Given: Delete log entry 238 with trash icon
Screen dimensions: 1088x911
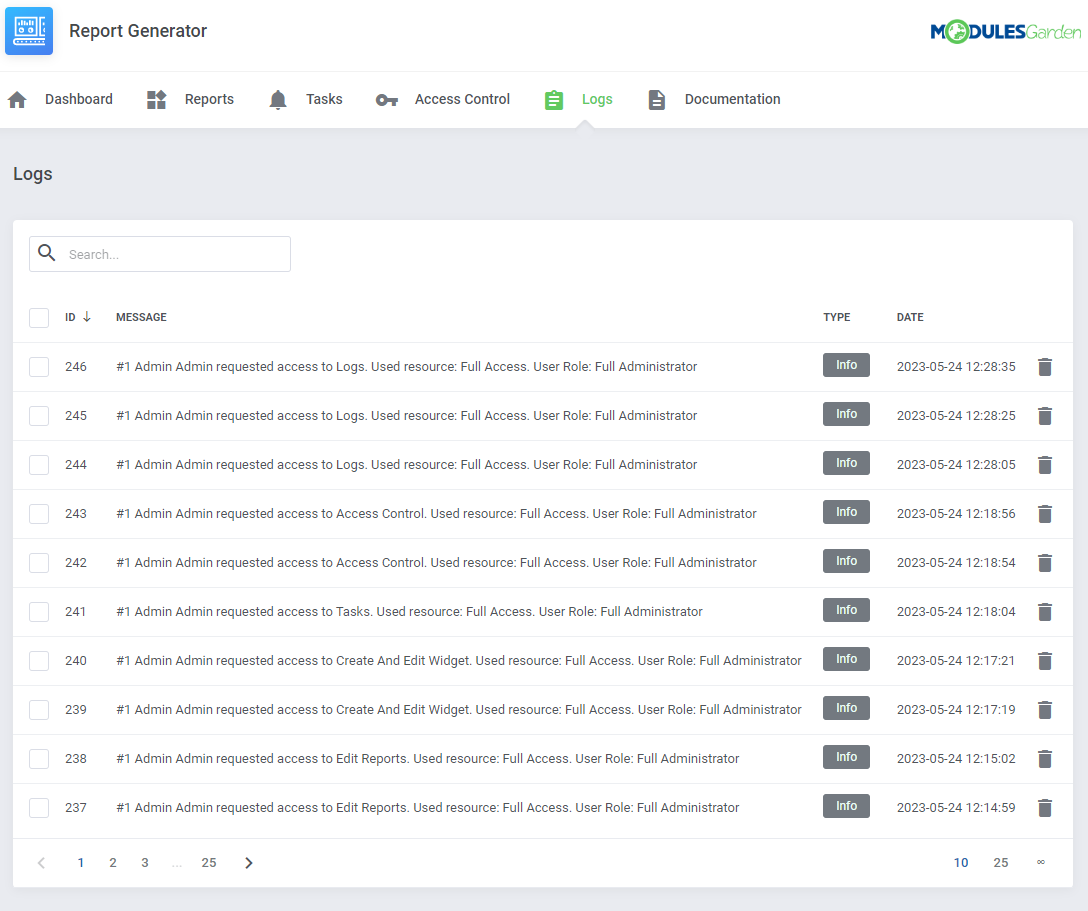Looking at the screenshot, I should (x=1045, y=759).
